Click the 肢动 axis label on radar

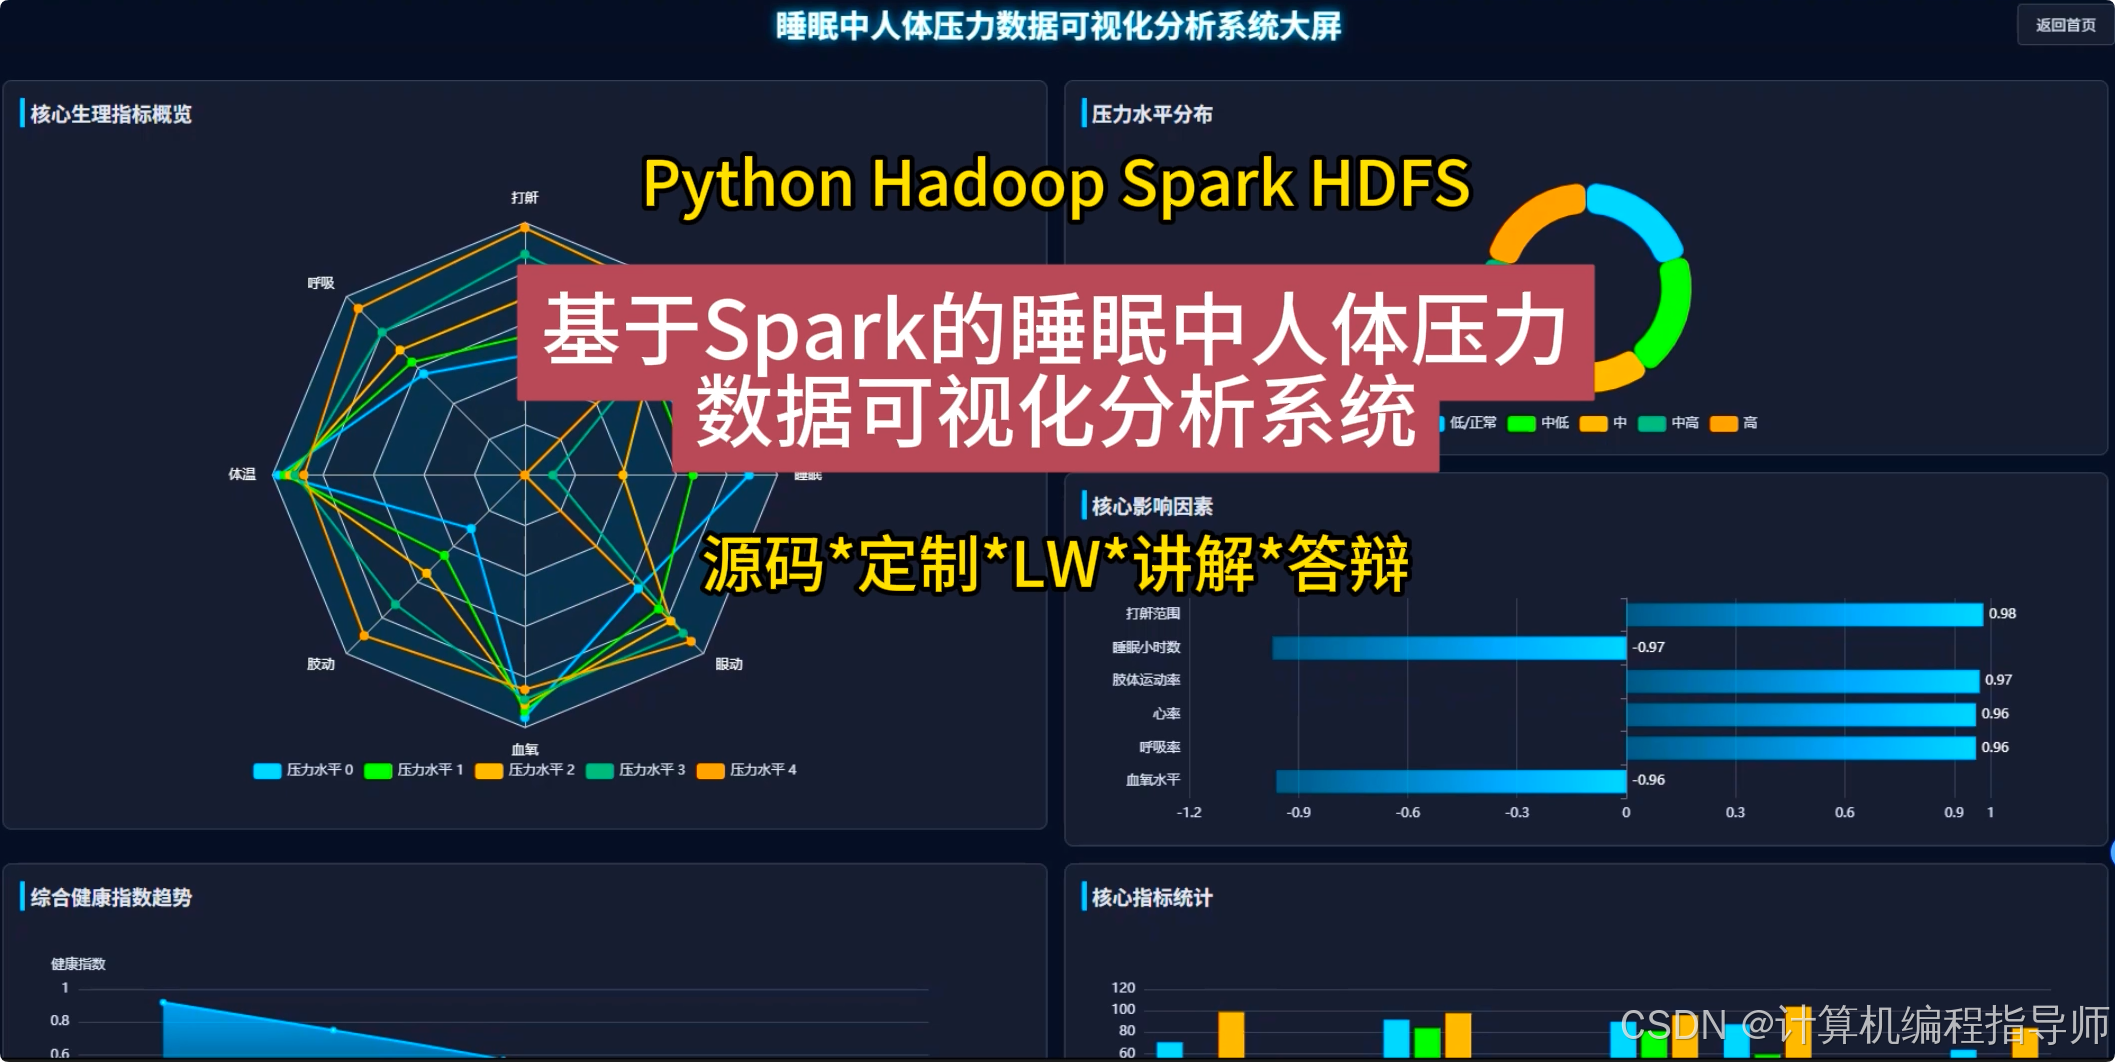[321, 664]
